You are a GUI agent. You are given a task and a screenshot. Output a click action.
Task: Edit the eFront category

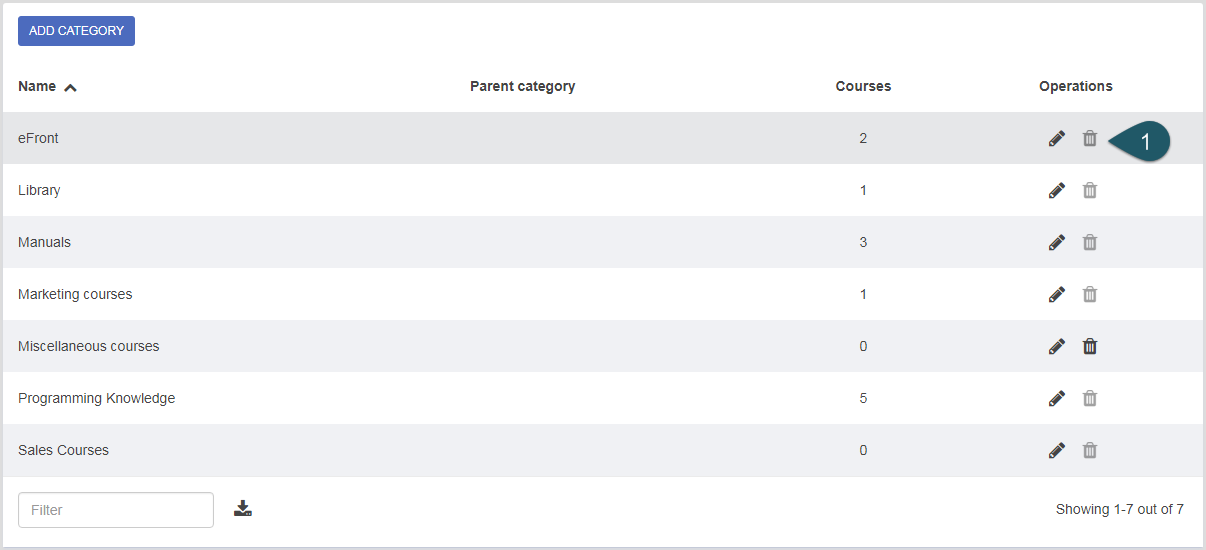[1057, 139]
